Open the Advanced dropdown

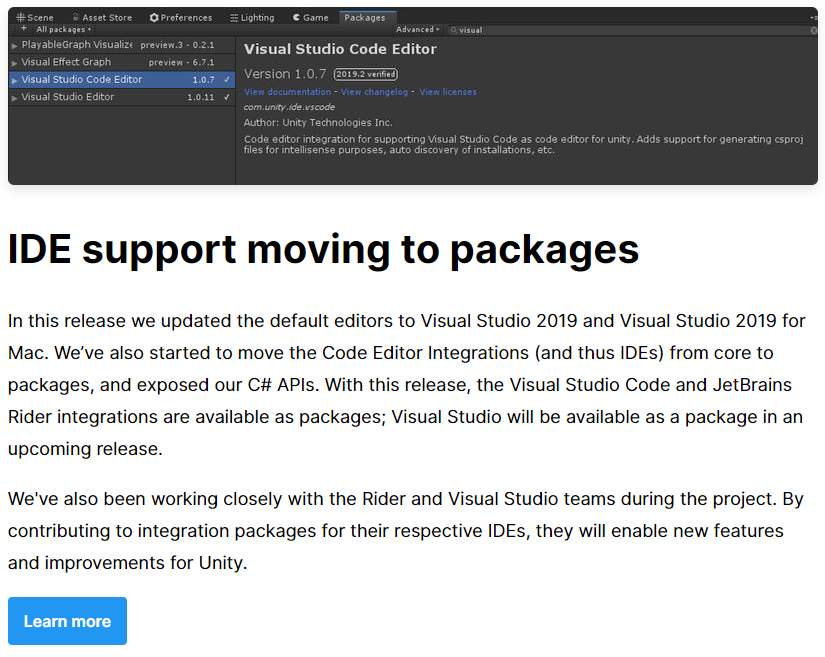click(418, 29)
